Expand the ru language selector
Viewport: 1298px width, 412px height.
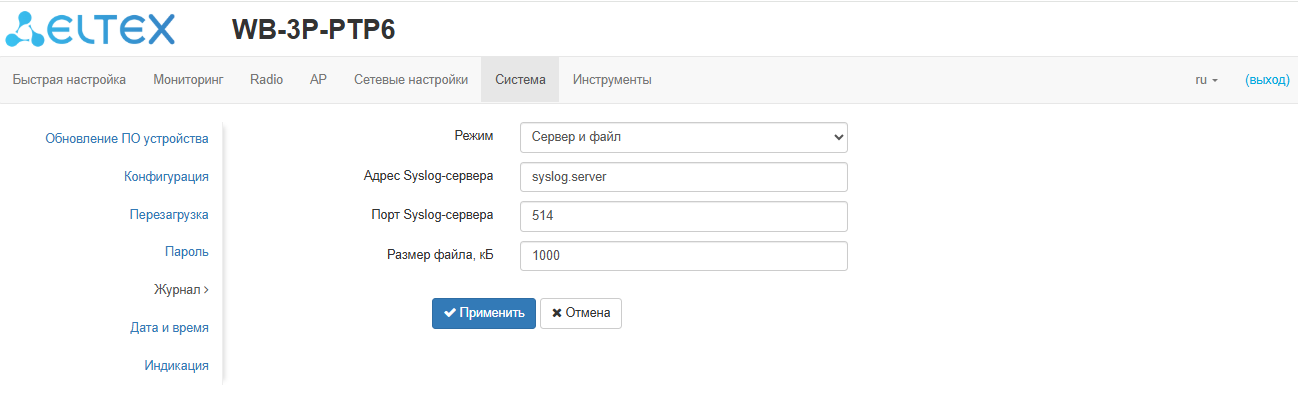(x=1206, y=80)
